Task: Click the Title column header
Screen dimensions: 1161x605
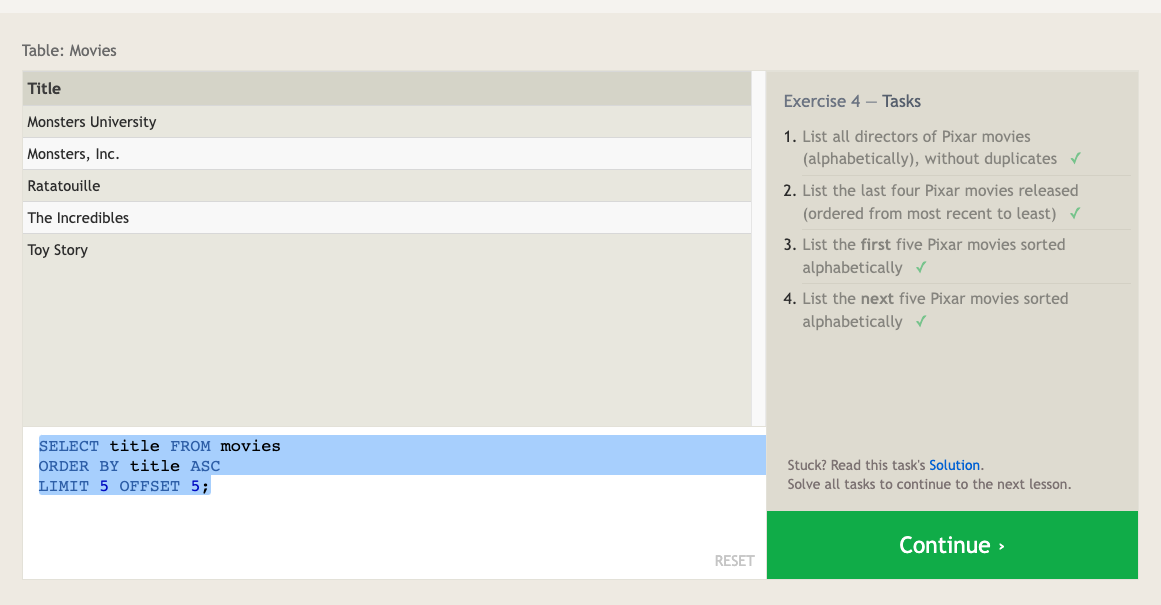Action: click(44, 89)
